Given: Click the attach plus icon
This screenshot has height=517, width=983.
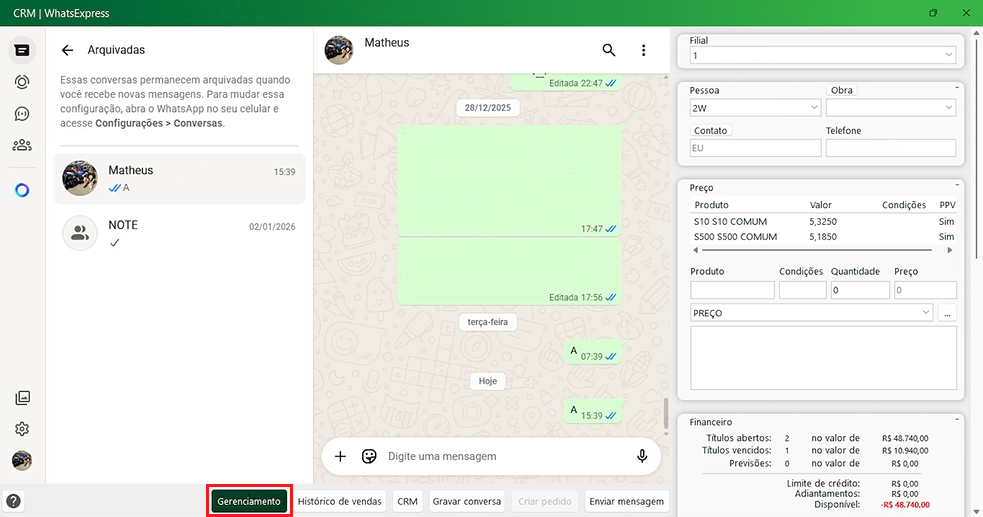Looking at the screenshot, I should pyautogui.click(x=340, y=456).
